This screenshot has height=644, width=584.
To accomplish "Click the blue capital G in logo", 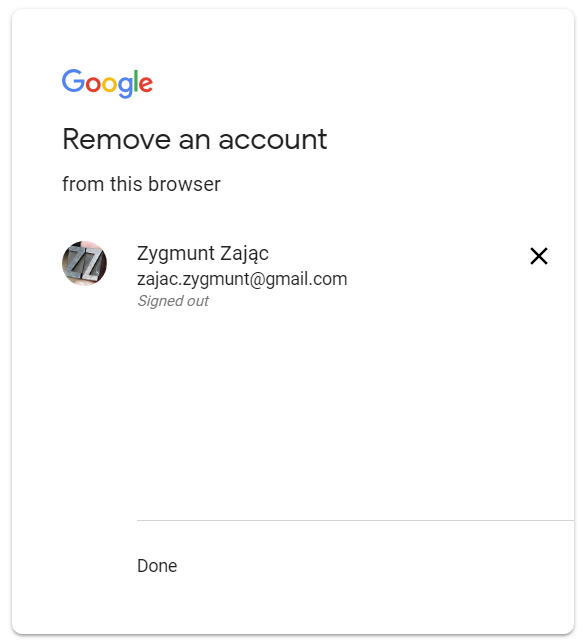I will (x=73, y=81).
